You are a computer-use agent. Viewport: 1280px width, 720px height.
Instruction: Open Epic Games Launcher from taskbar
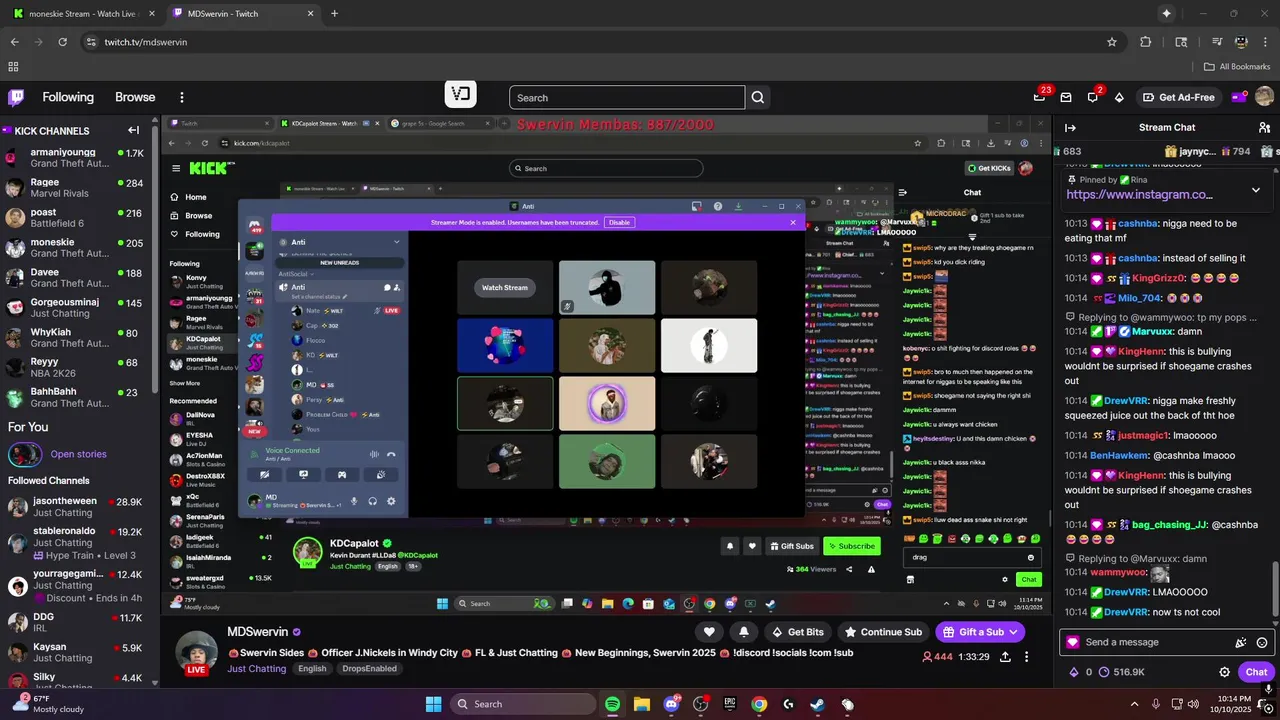(x=730, y=704)
